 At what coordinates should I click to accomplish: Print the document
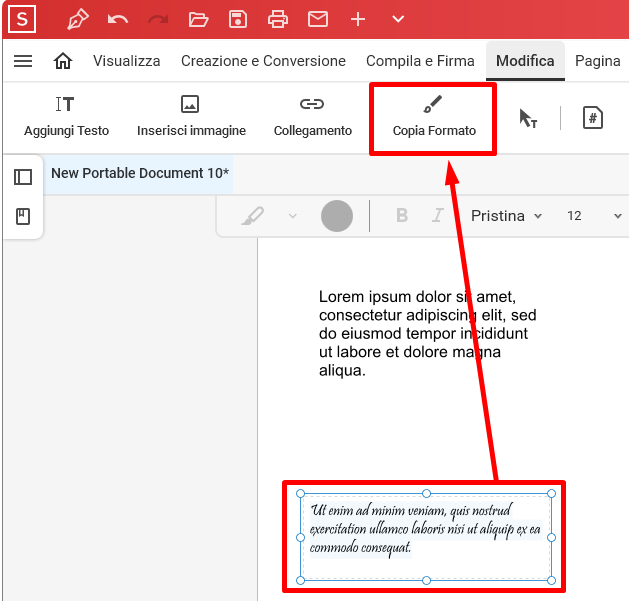click(x=278, y=19)
